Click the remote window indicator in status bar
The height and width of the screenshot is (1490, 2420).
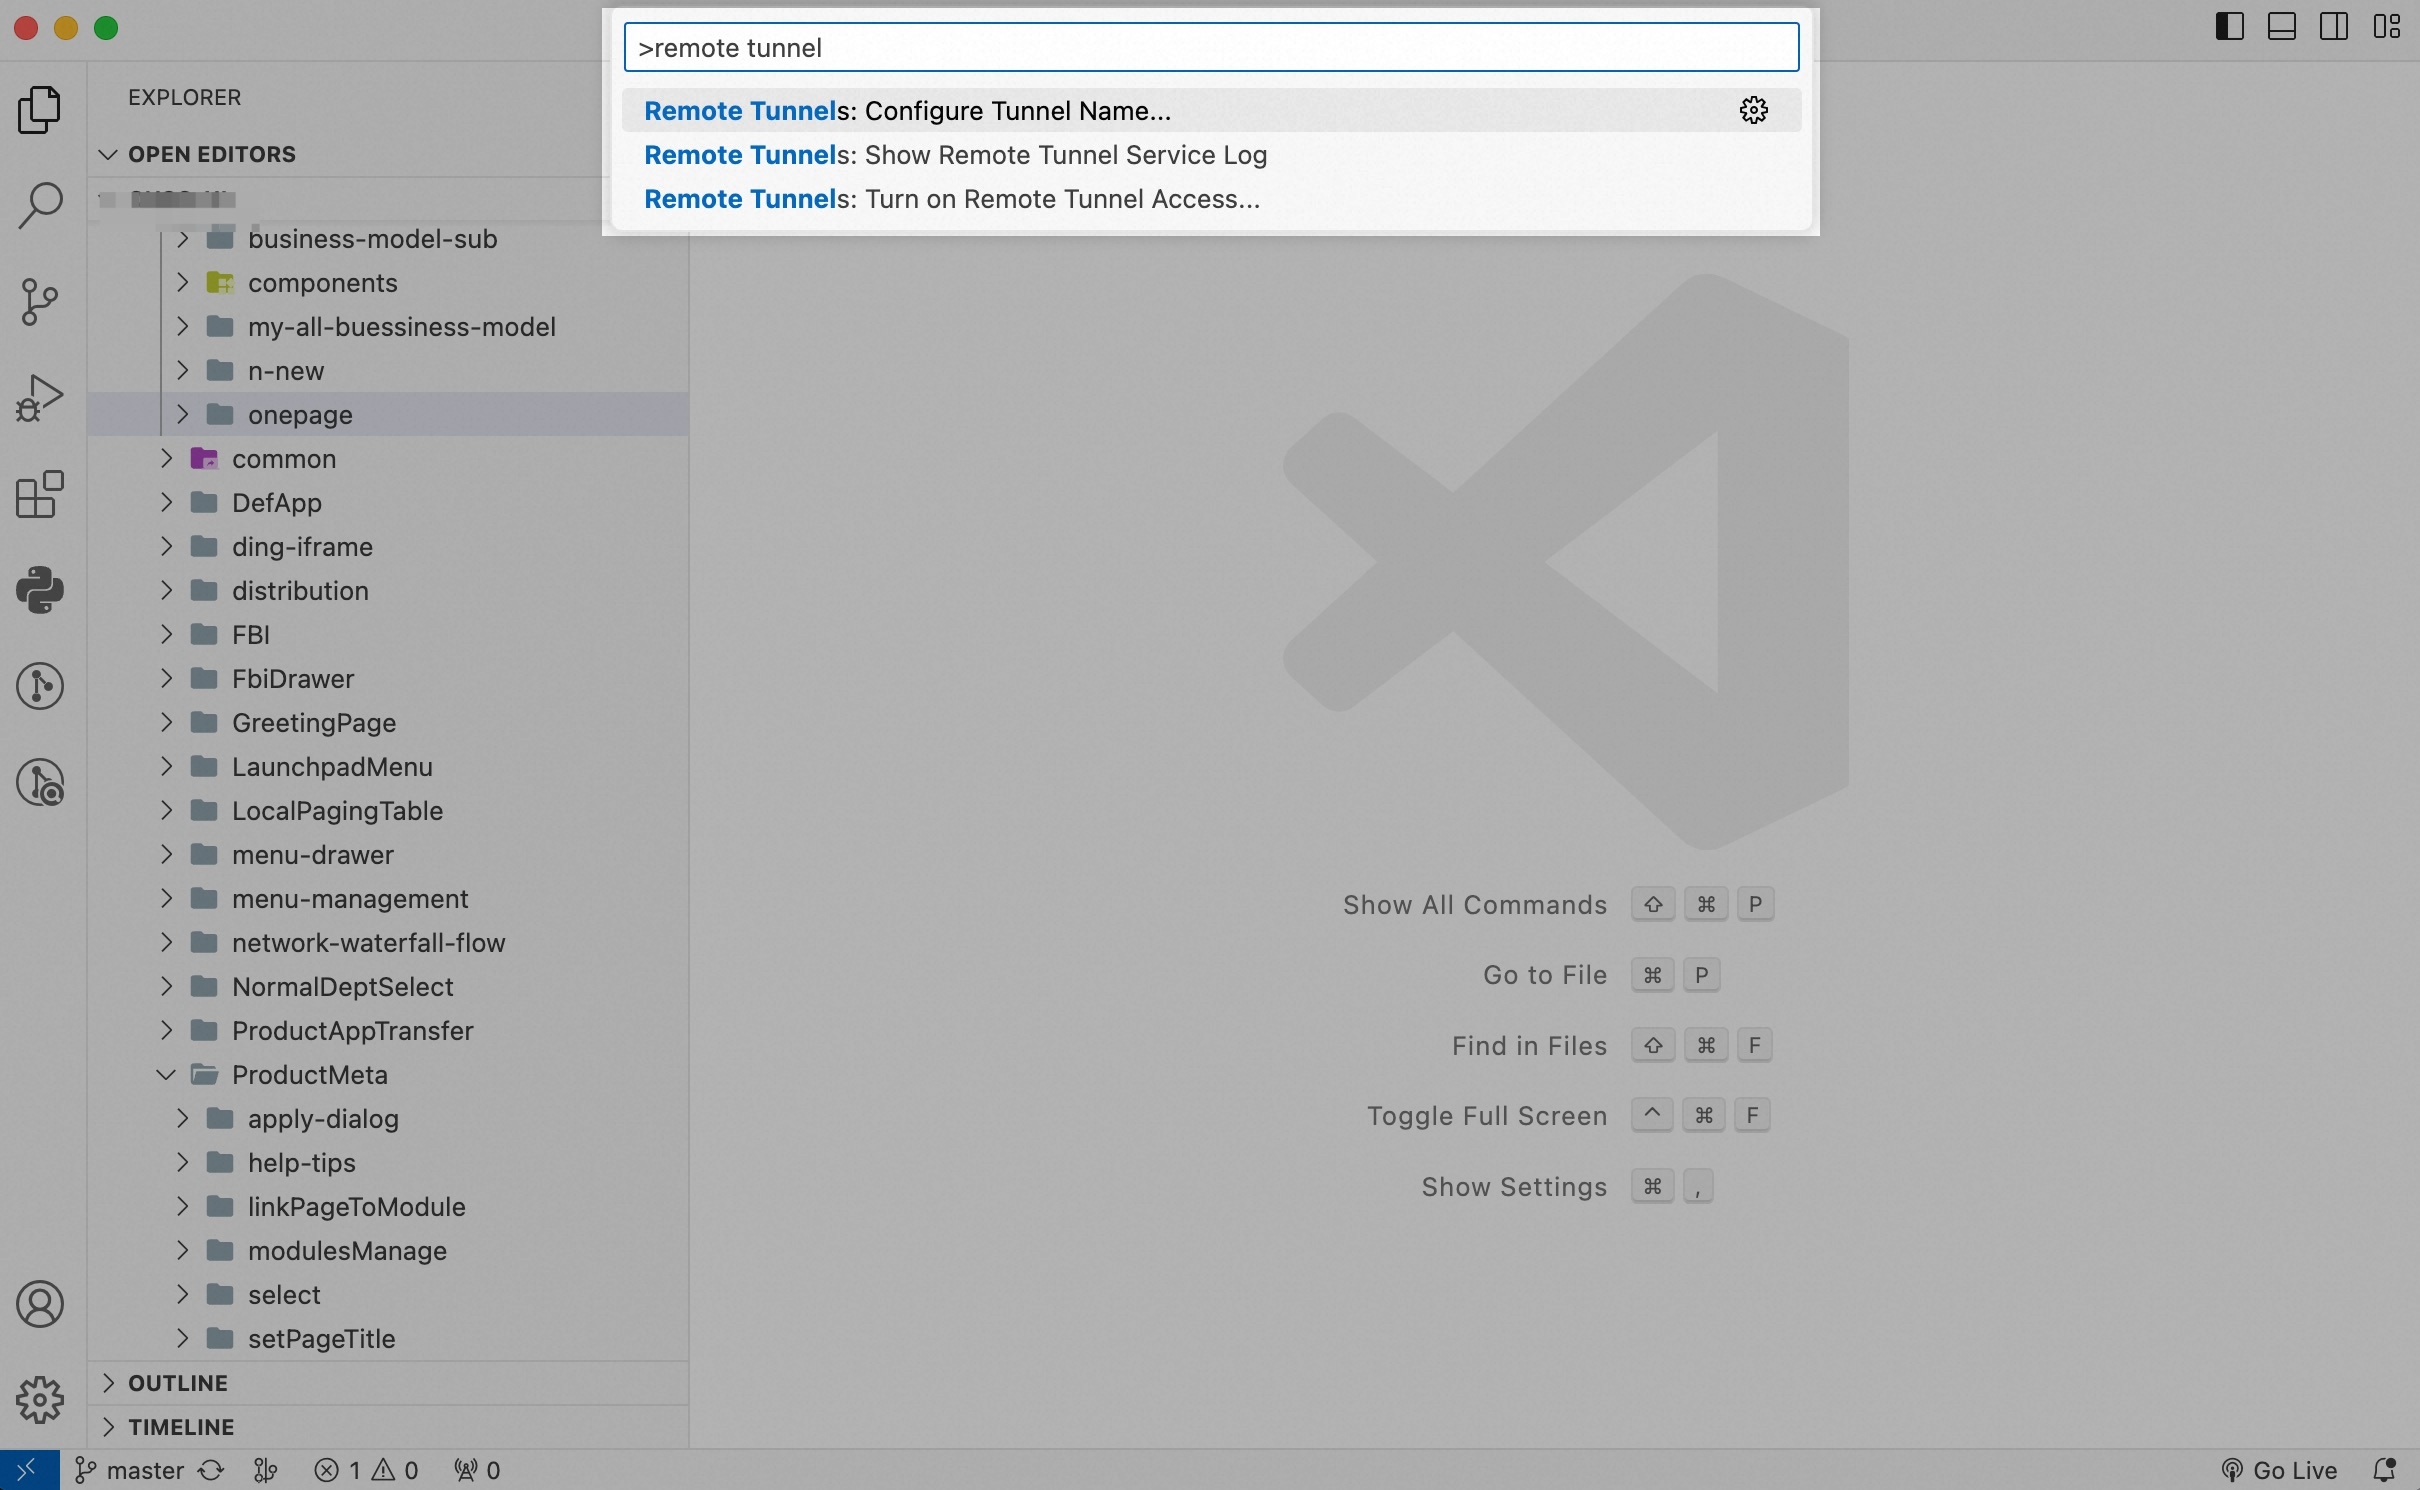(x=29, y=1470)
